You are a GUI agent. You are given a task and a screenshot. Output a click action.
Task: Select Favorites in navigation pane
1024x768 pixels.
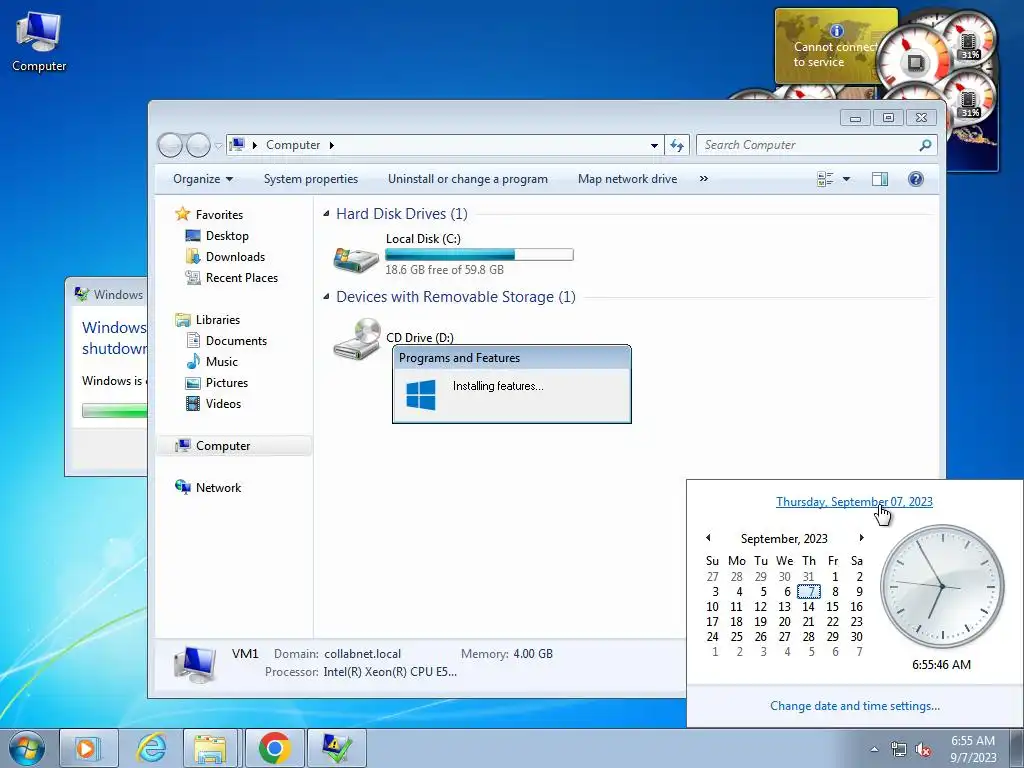click(209, 214)
